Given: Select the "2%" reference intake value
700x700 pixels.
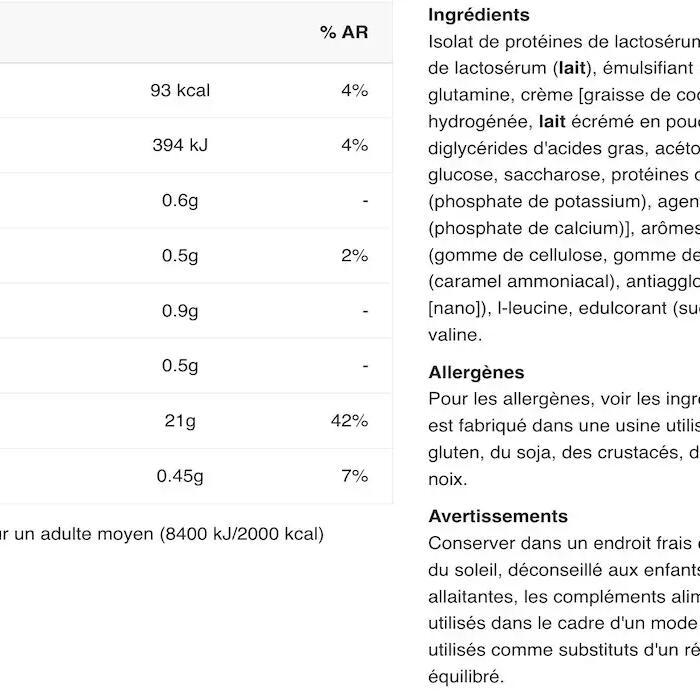Looking at the screenshot, I should click(354, 256).
